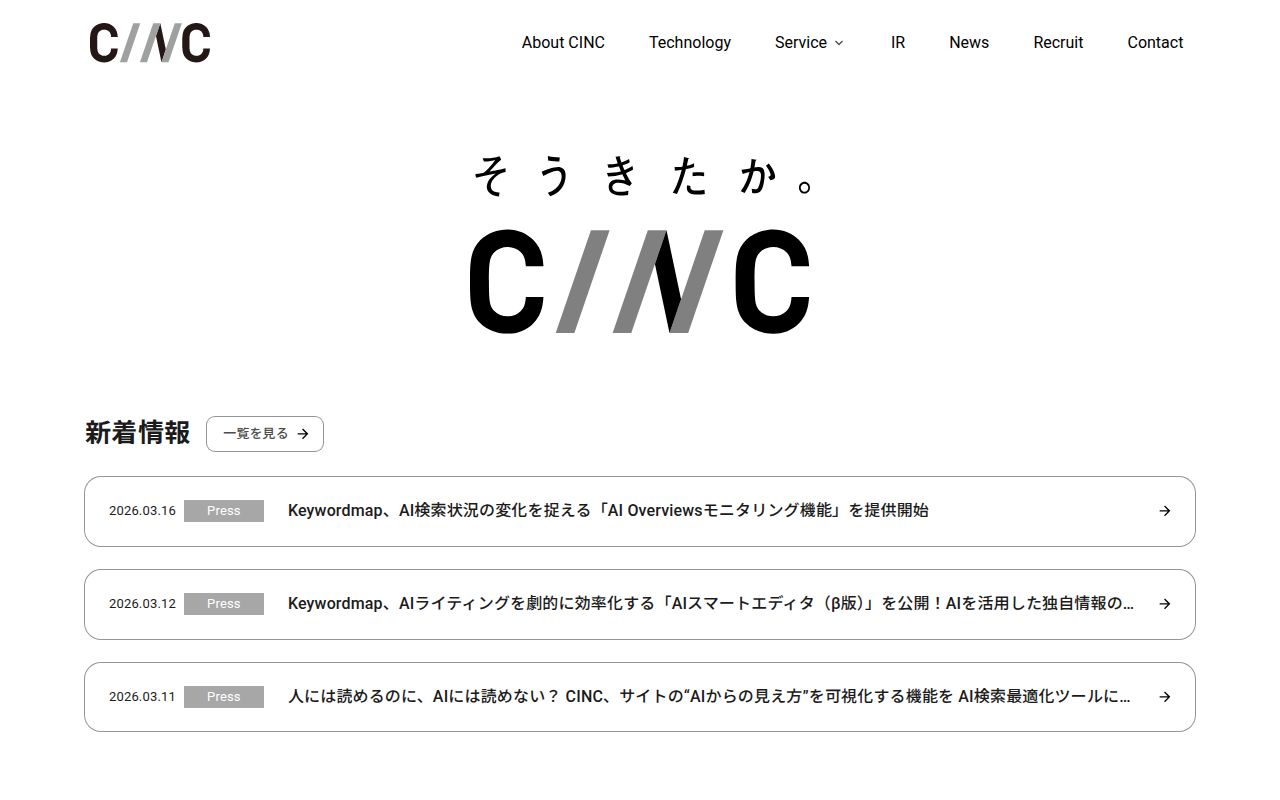Go to the Technology menu item
This screenshot has width=1280, height=800.
point(690,42)
